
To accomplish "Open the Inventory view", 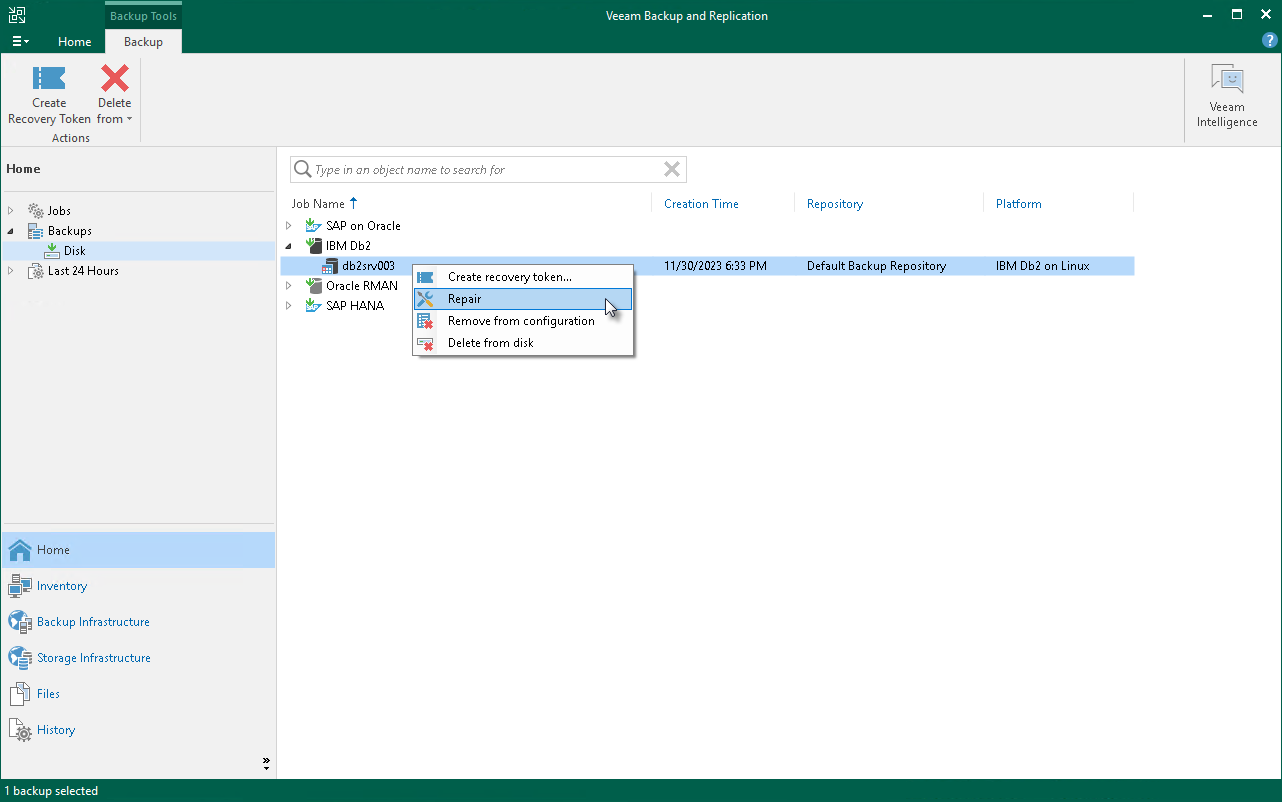I will coord(62,586).
